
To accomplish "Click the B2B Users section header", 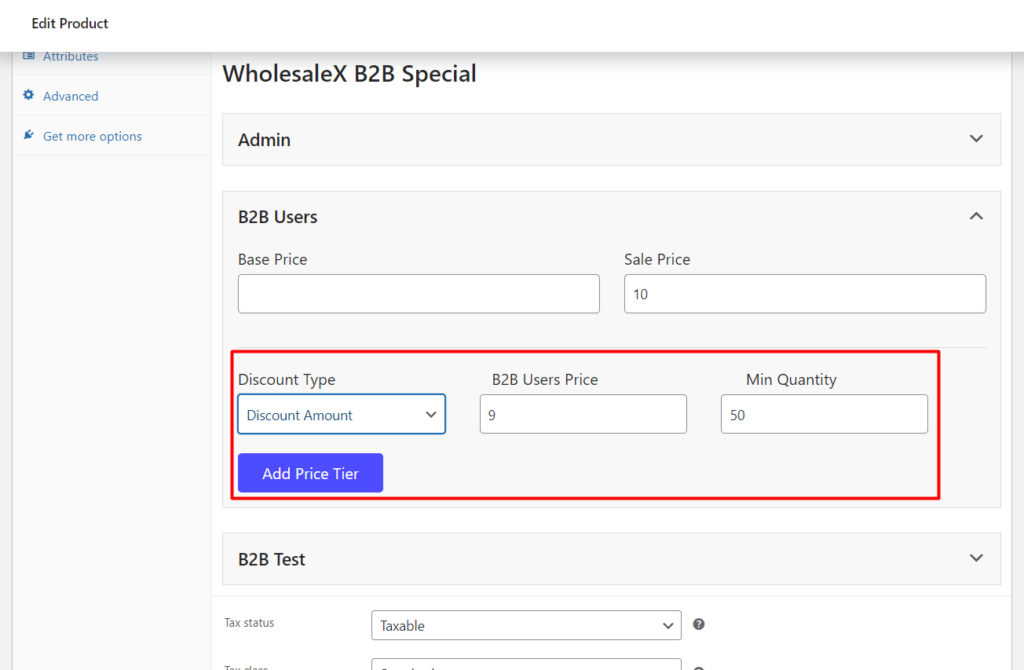I will pyautogui.click(x=611, y=217).
